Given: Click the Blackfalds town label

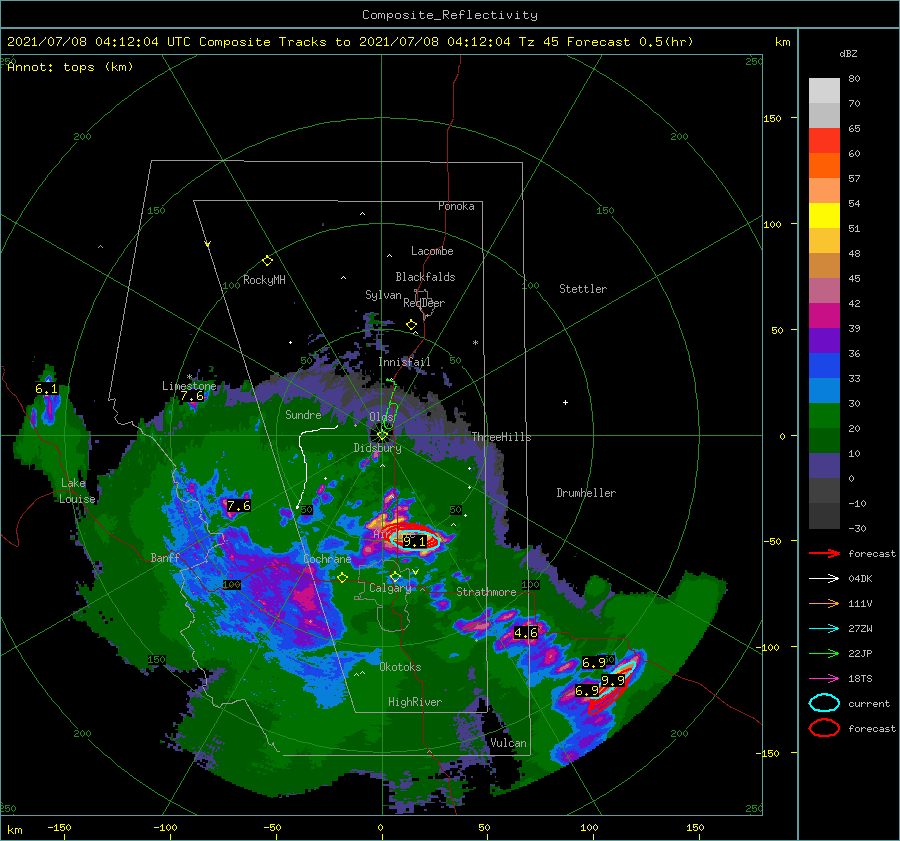Looking at the screenshot, I should pyautogui.click(x=425, y=277).
